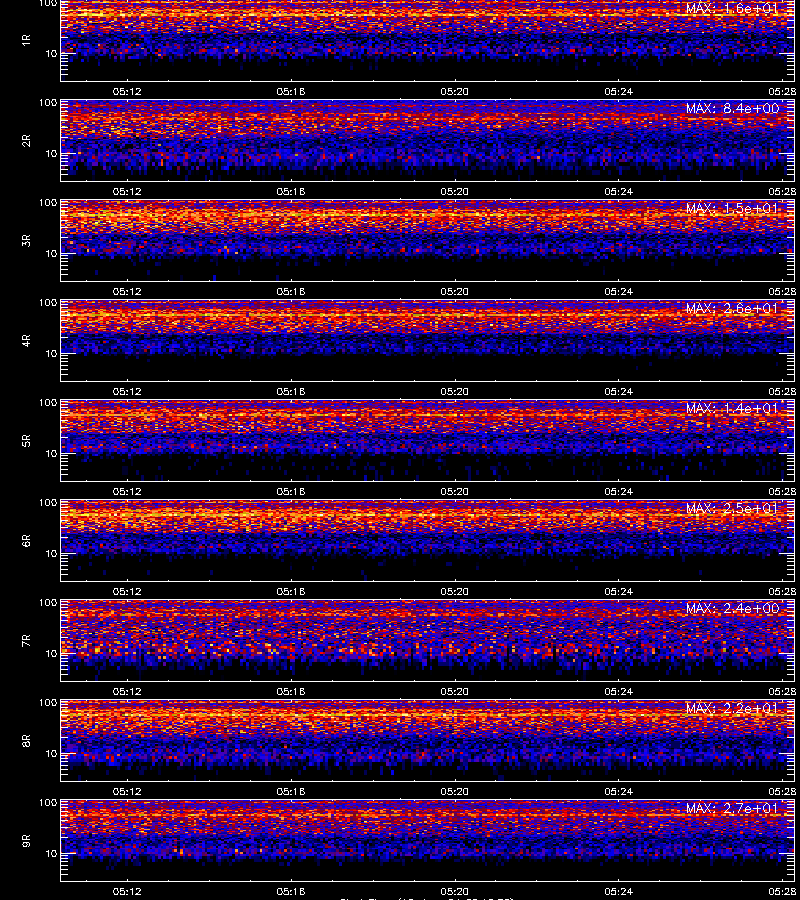Click the '05:20' tick label below panel 2R
800x900 pixels.
(x=455, y=191)
